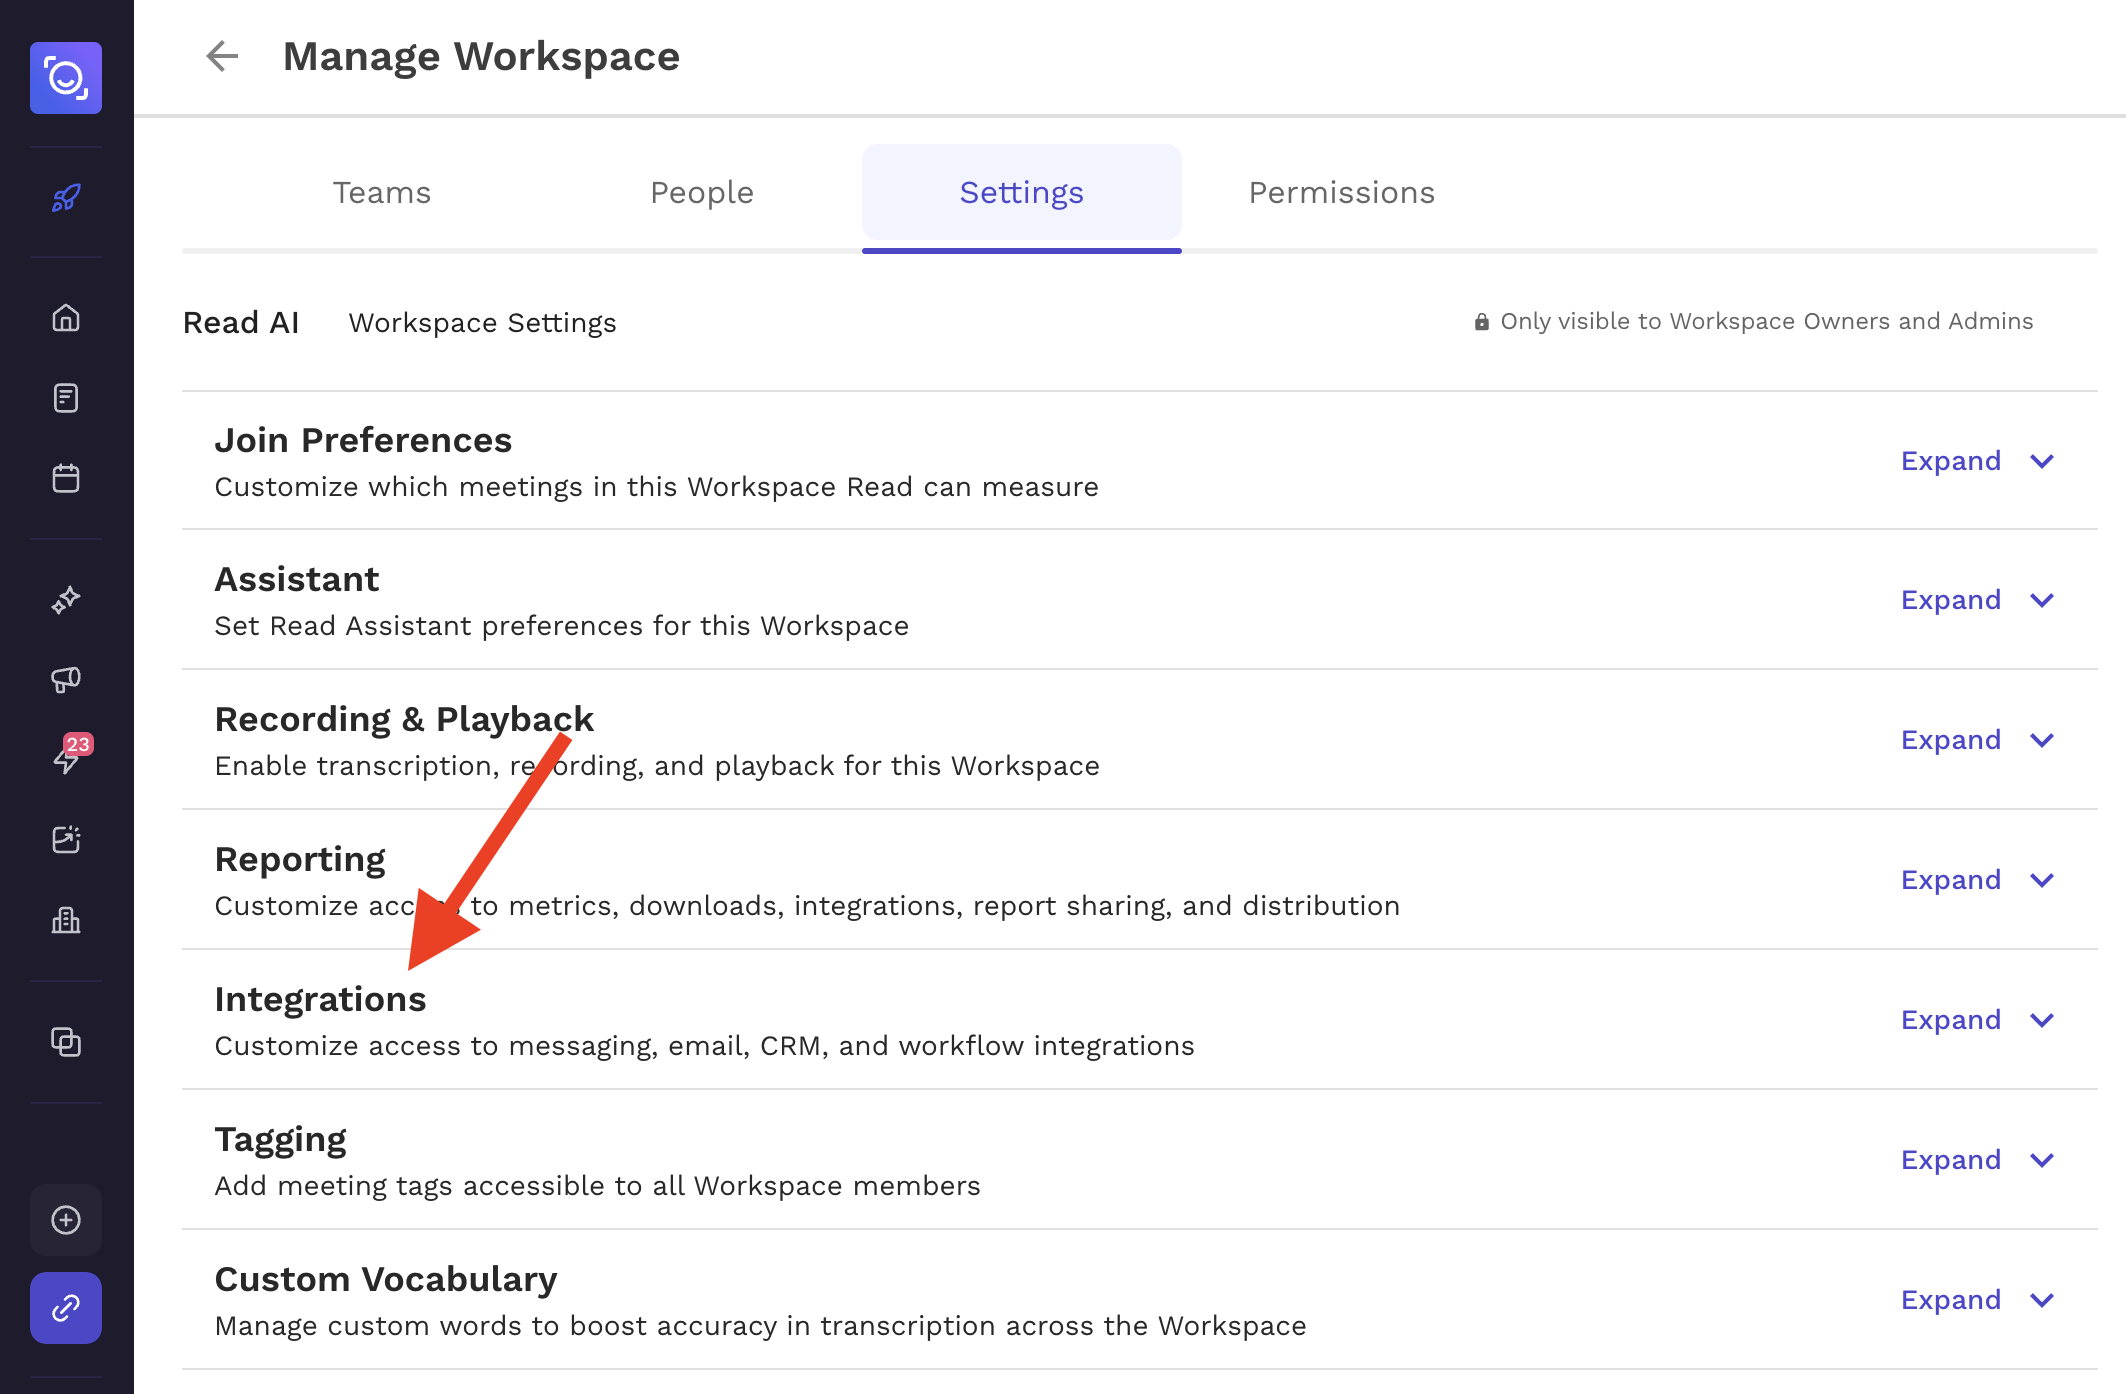2126x1394 pixels.
Task: Expand Recording & Playback via Expand link
Action: coord(1951,740)
